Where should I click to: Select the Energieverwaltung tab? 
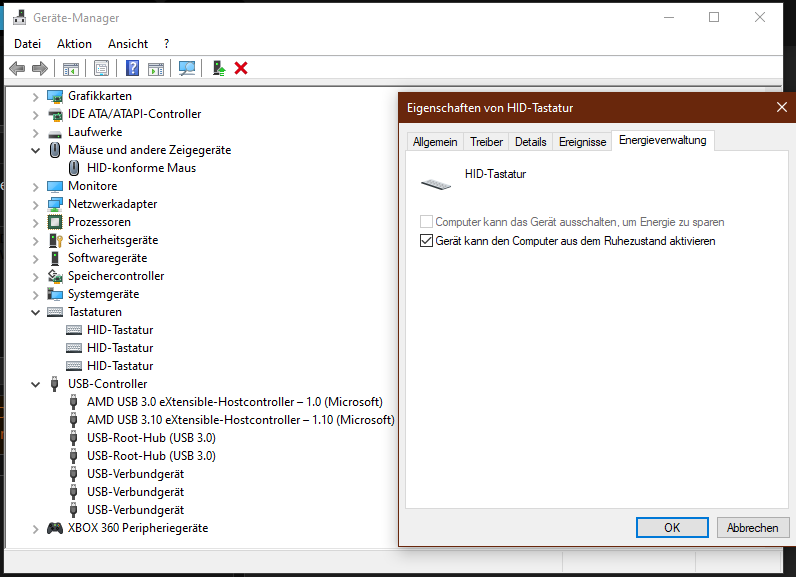click(663, 140)
